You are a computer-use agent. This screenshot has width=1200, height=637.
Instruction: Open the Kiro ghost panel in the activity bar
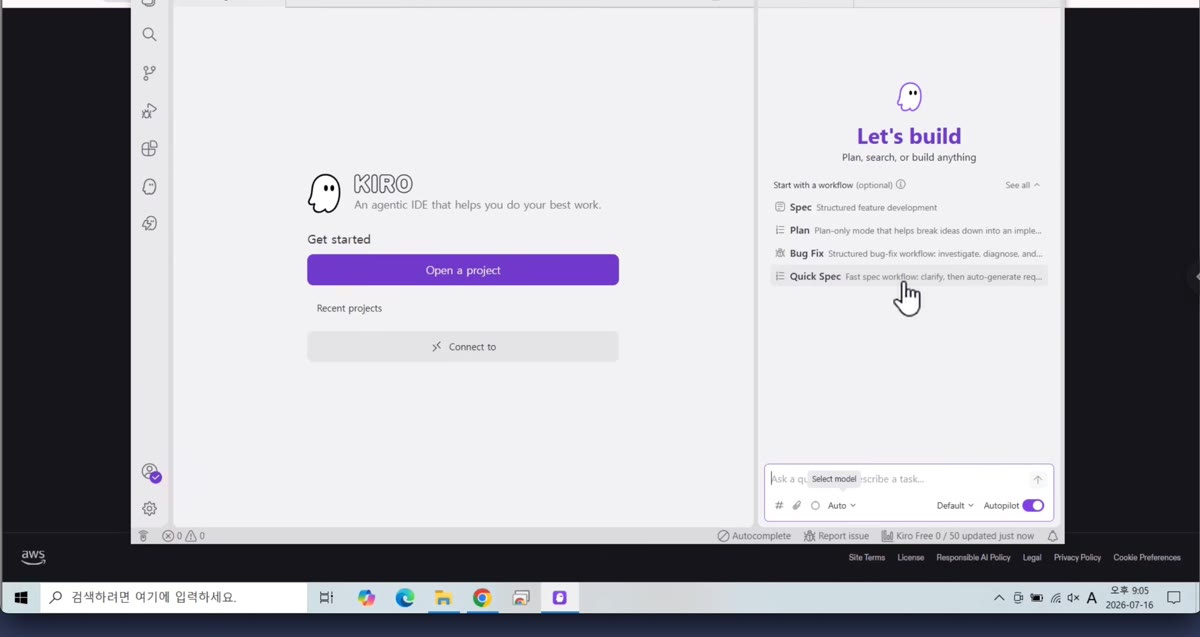149,187
